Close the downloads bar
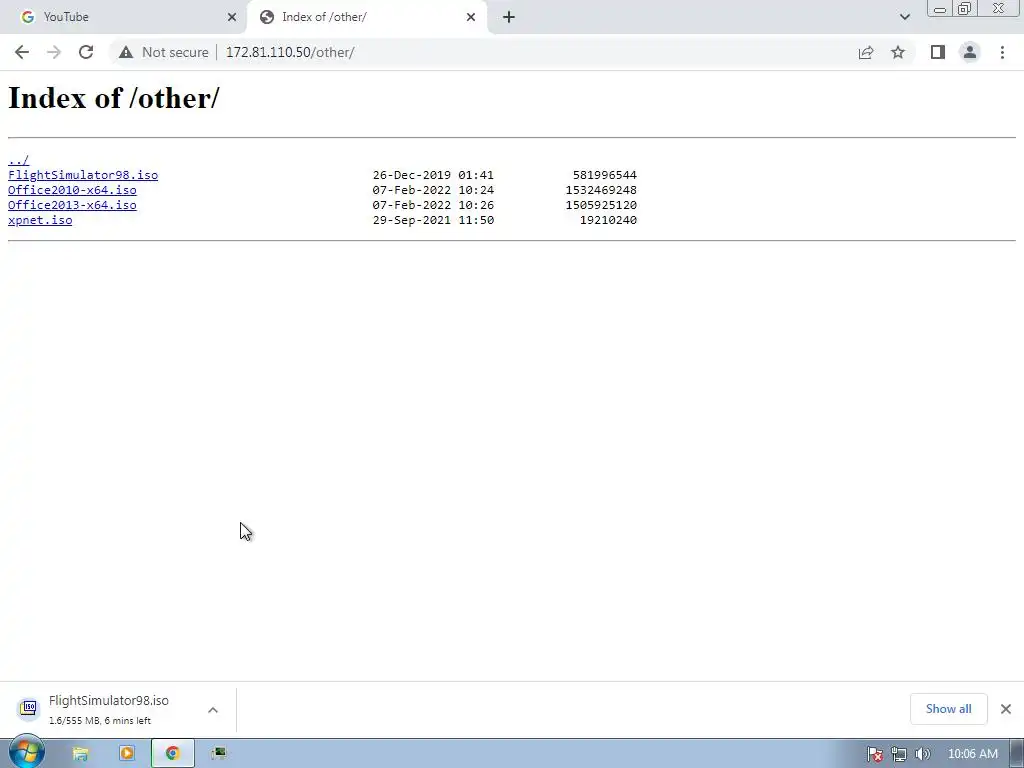The height and width of the screenshot is (768, 1024). [1006, 709]
